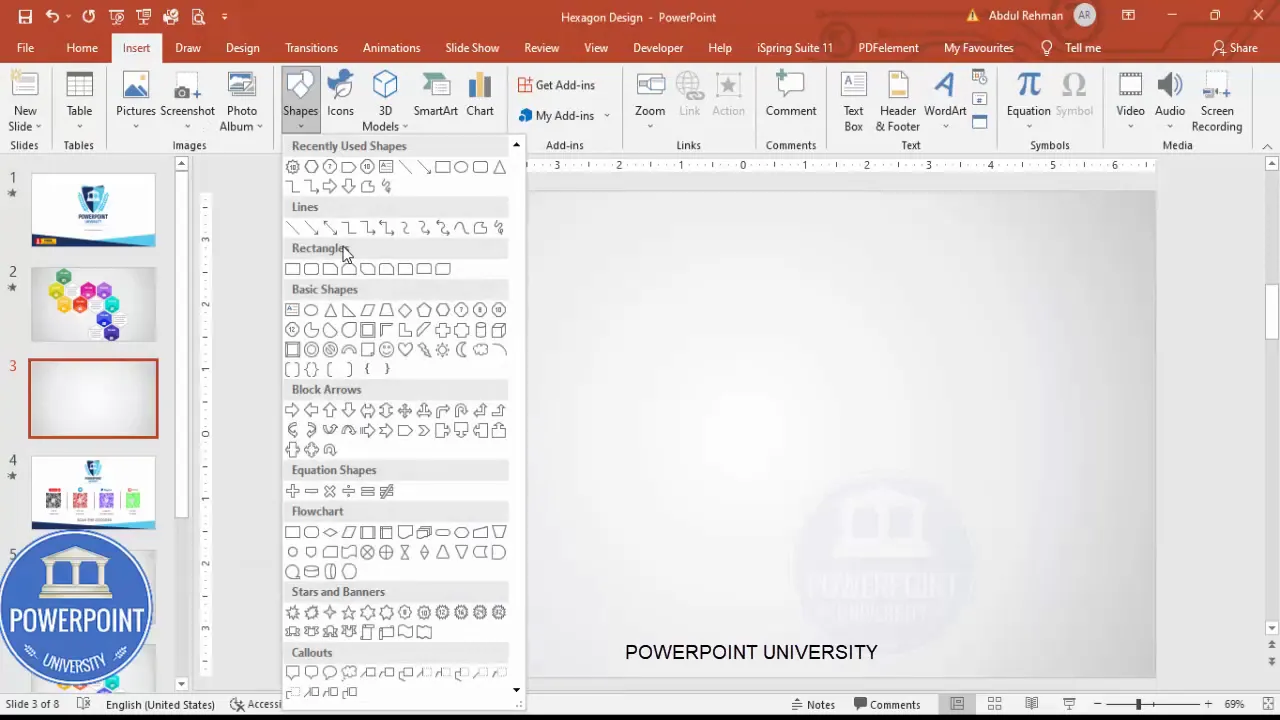The height and width of the screenshot is (720, 1280).
Task: Choose the Lightning Bolt shape
Action: (424, 350)
